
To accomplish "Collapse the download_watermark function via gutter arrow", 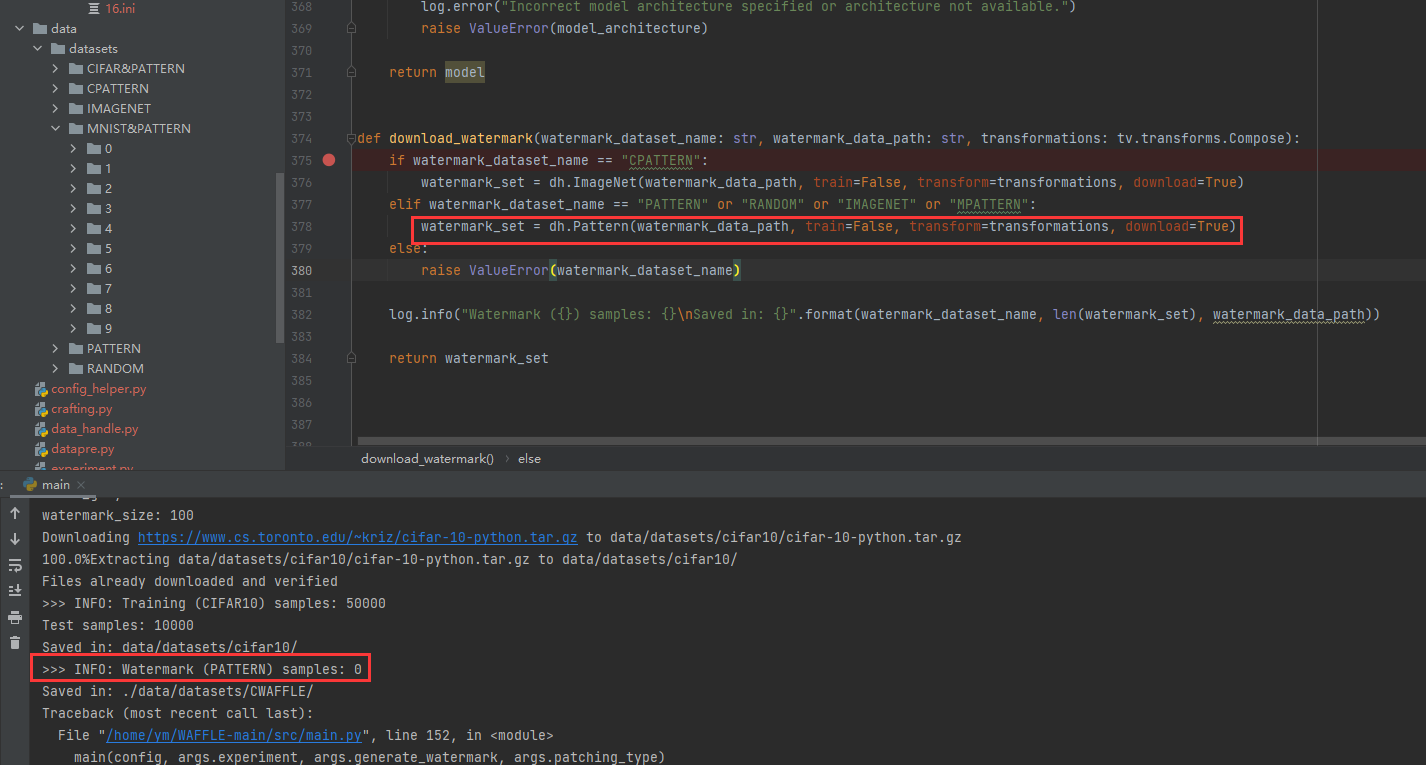I will [350, 137].
